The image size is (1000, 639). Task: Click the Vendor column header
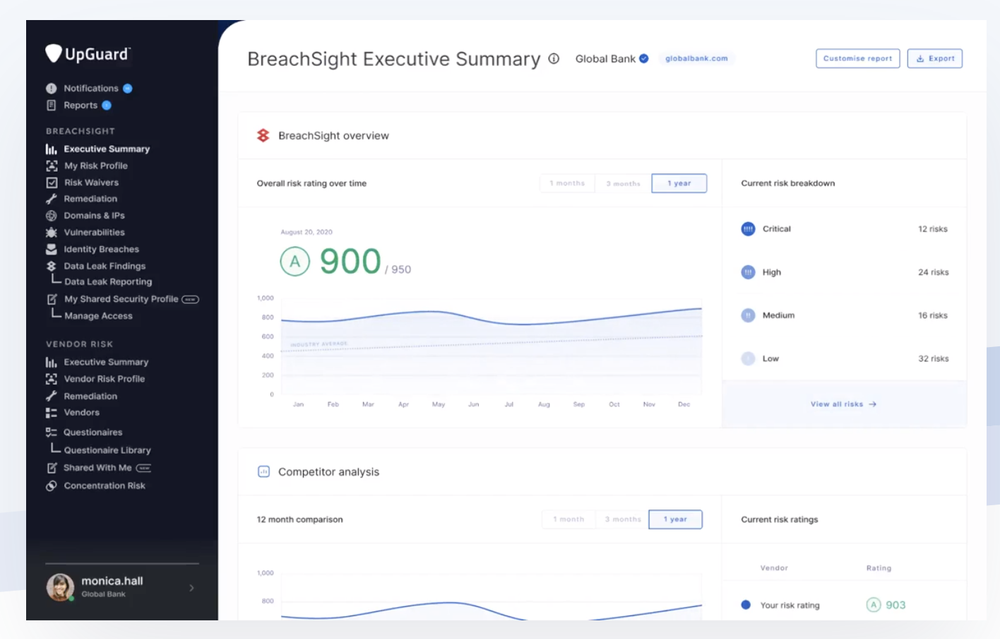tap(774, 568)
